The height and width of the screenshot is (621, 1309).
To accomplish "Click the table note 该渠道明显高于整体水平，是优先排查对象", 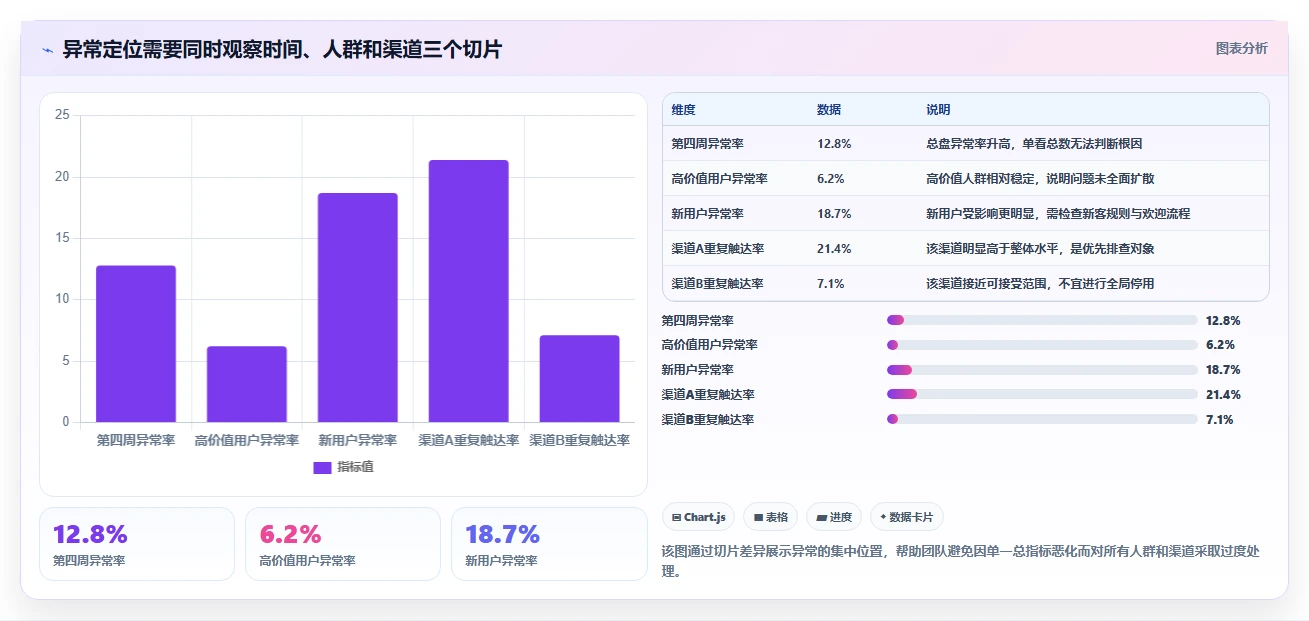I will point(1040,249).
